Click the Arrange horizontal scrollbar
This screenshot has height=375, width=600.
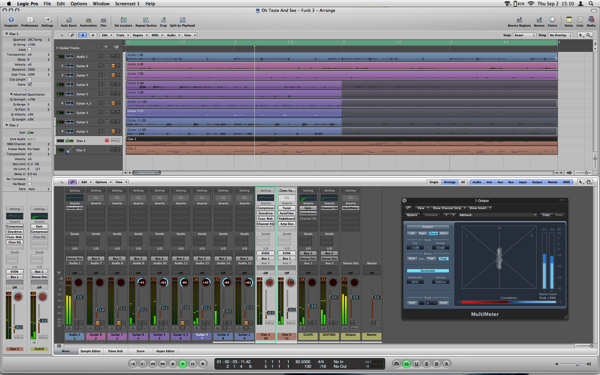[147, 173]
